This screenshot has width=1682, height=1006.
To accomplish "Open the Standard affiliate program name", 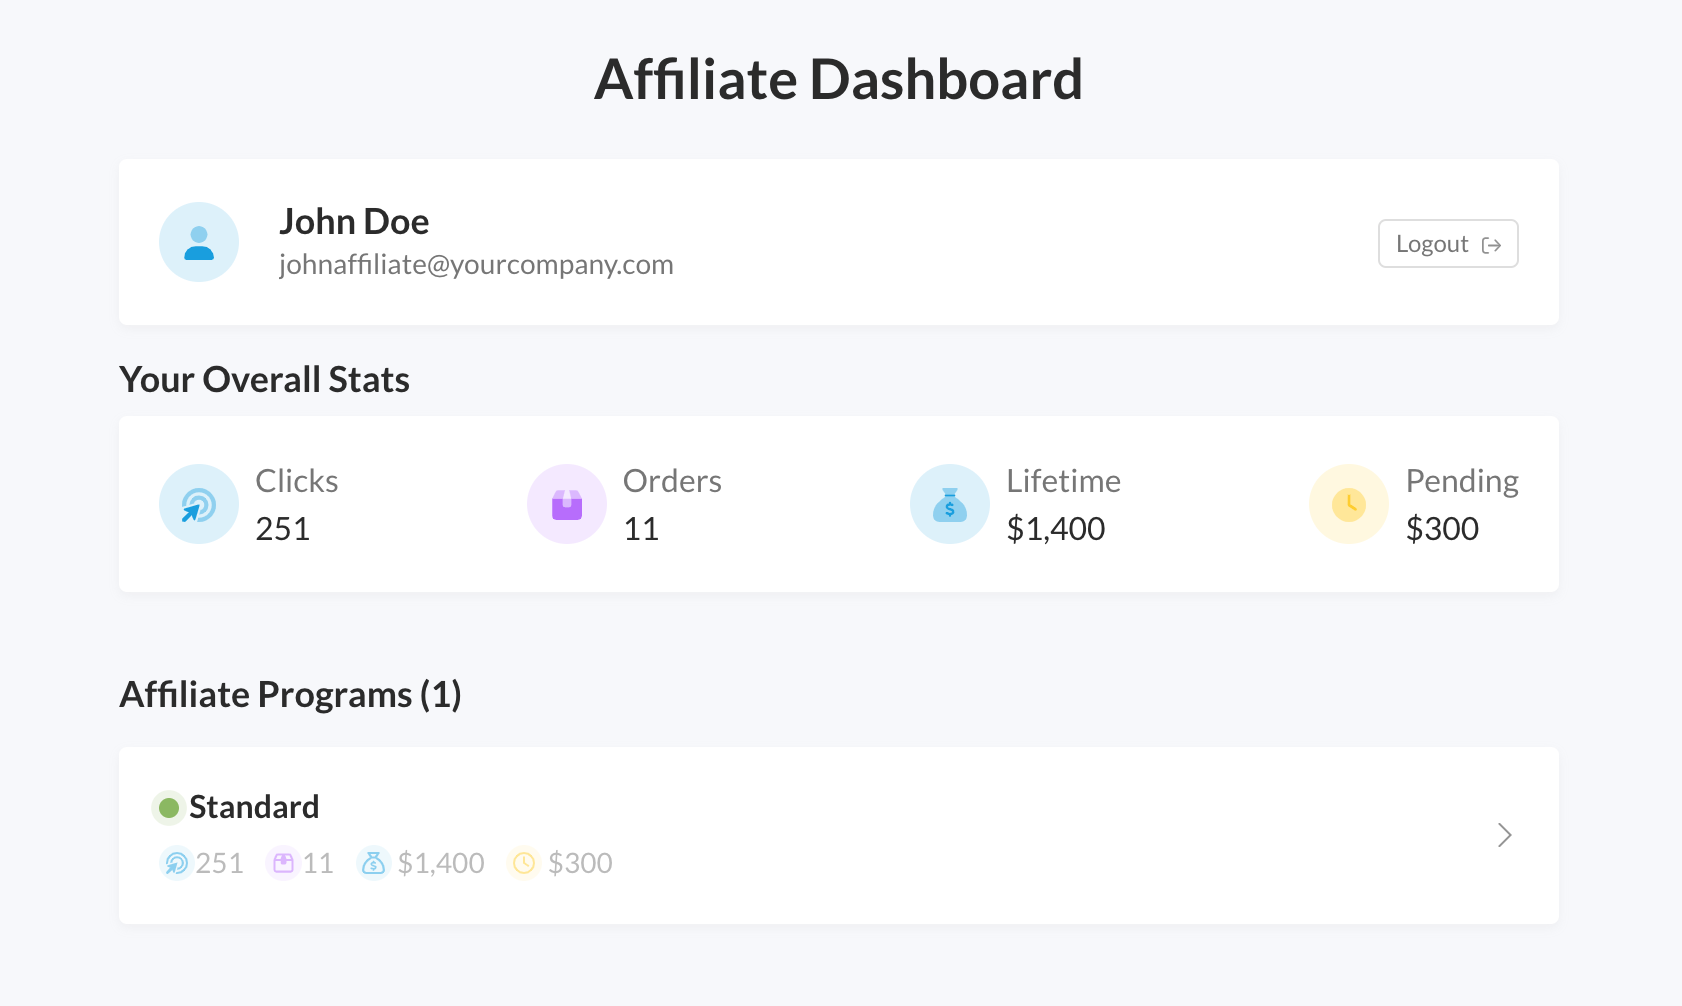I will (254, 807).
